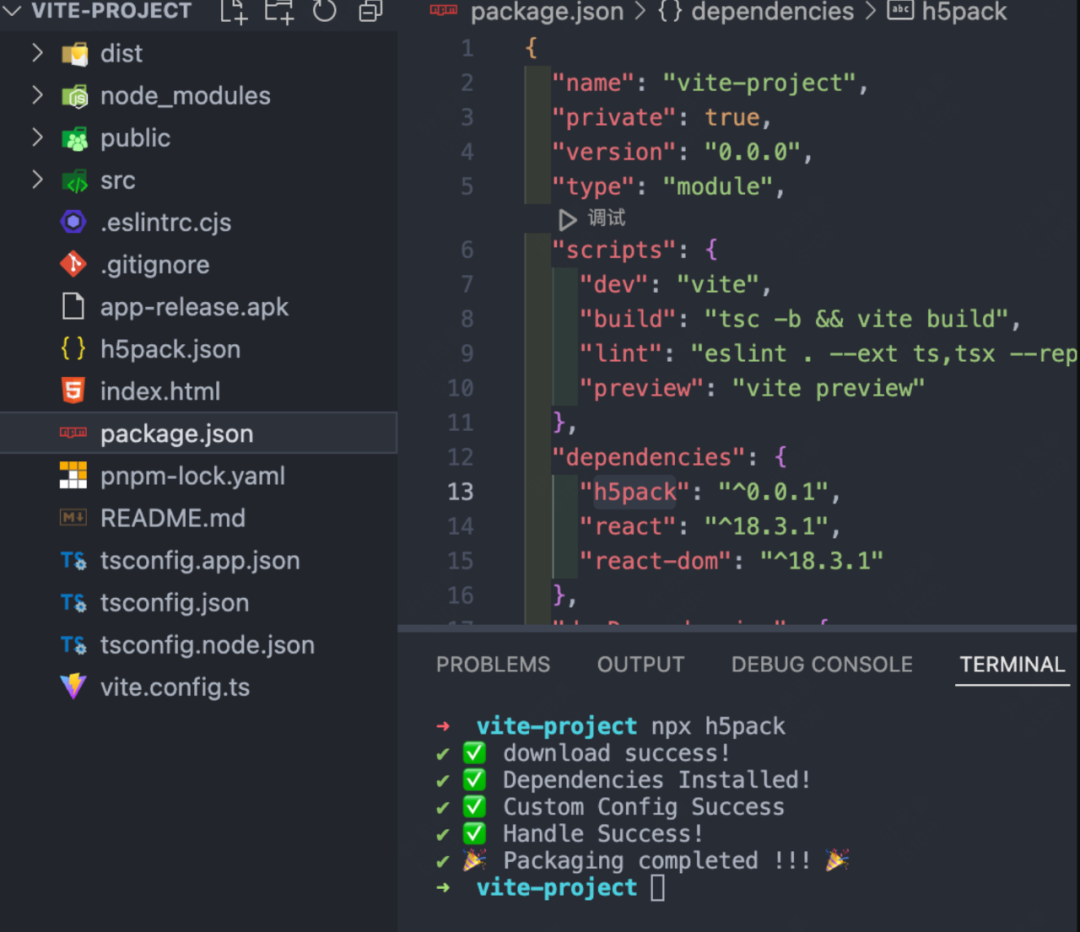Click the debug play icon above scripts
Screen dimensions: 1080x932
point(567,220)
